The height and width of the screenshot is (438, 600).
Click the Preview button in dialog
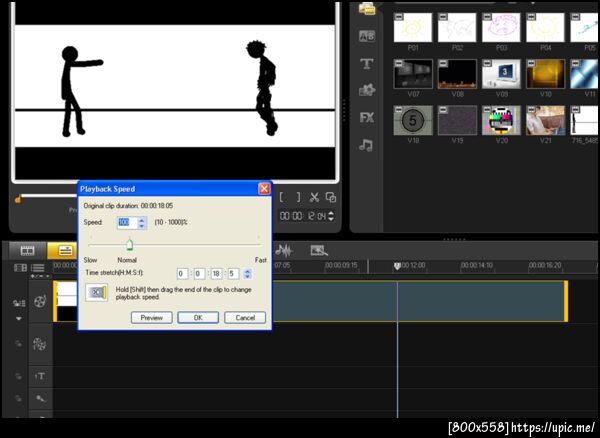point(151,317)
